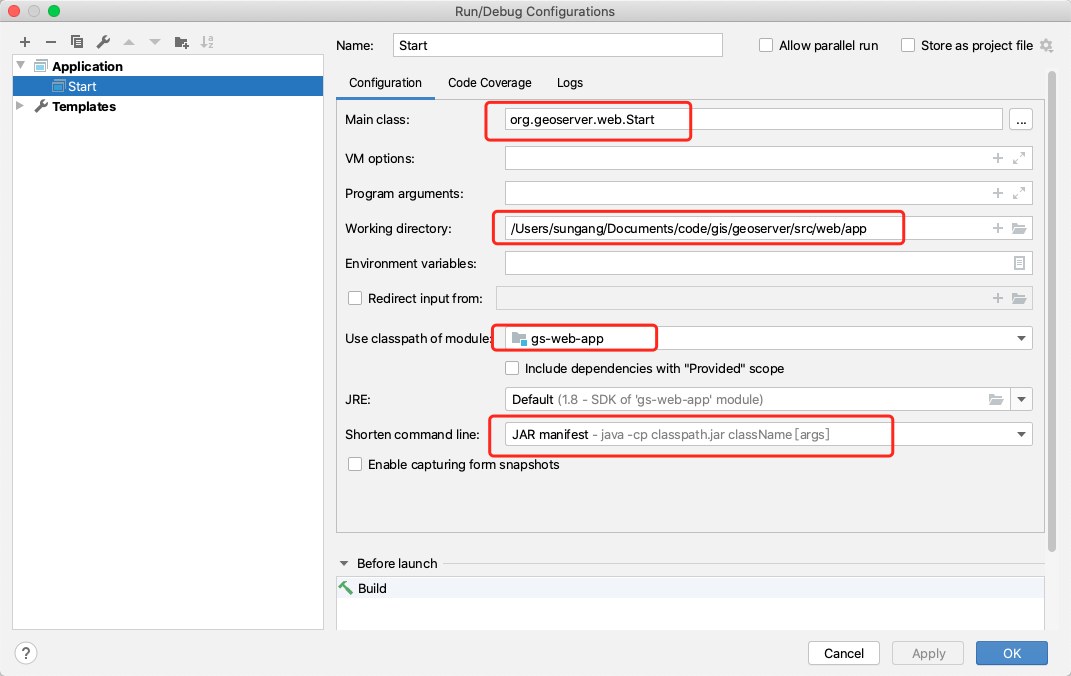Check Include dependencies with Provided scope
The image size is (1071, 676).
tap(512, 369)
